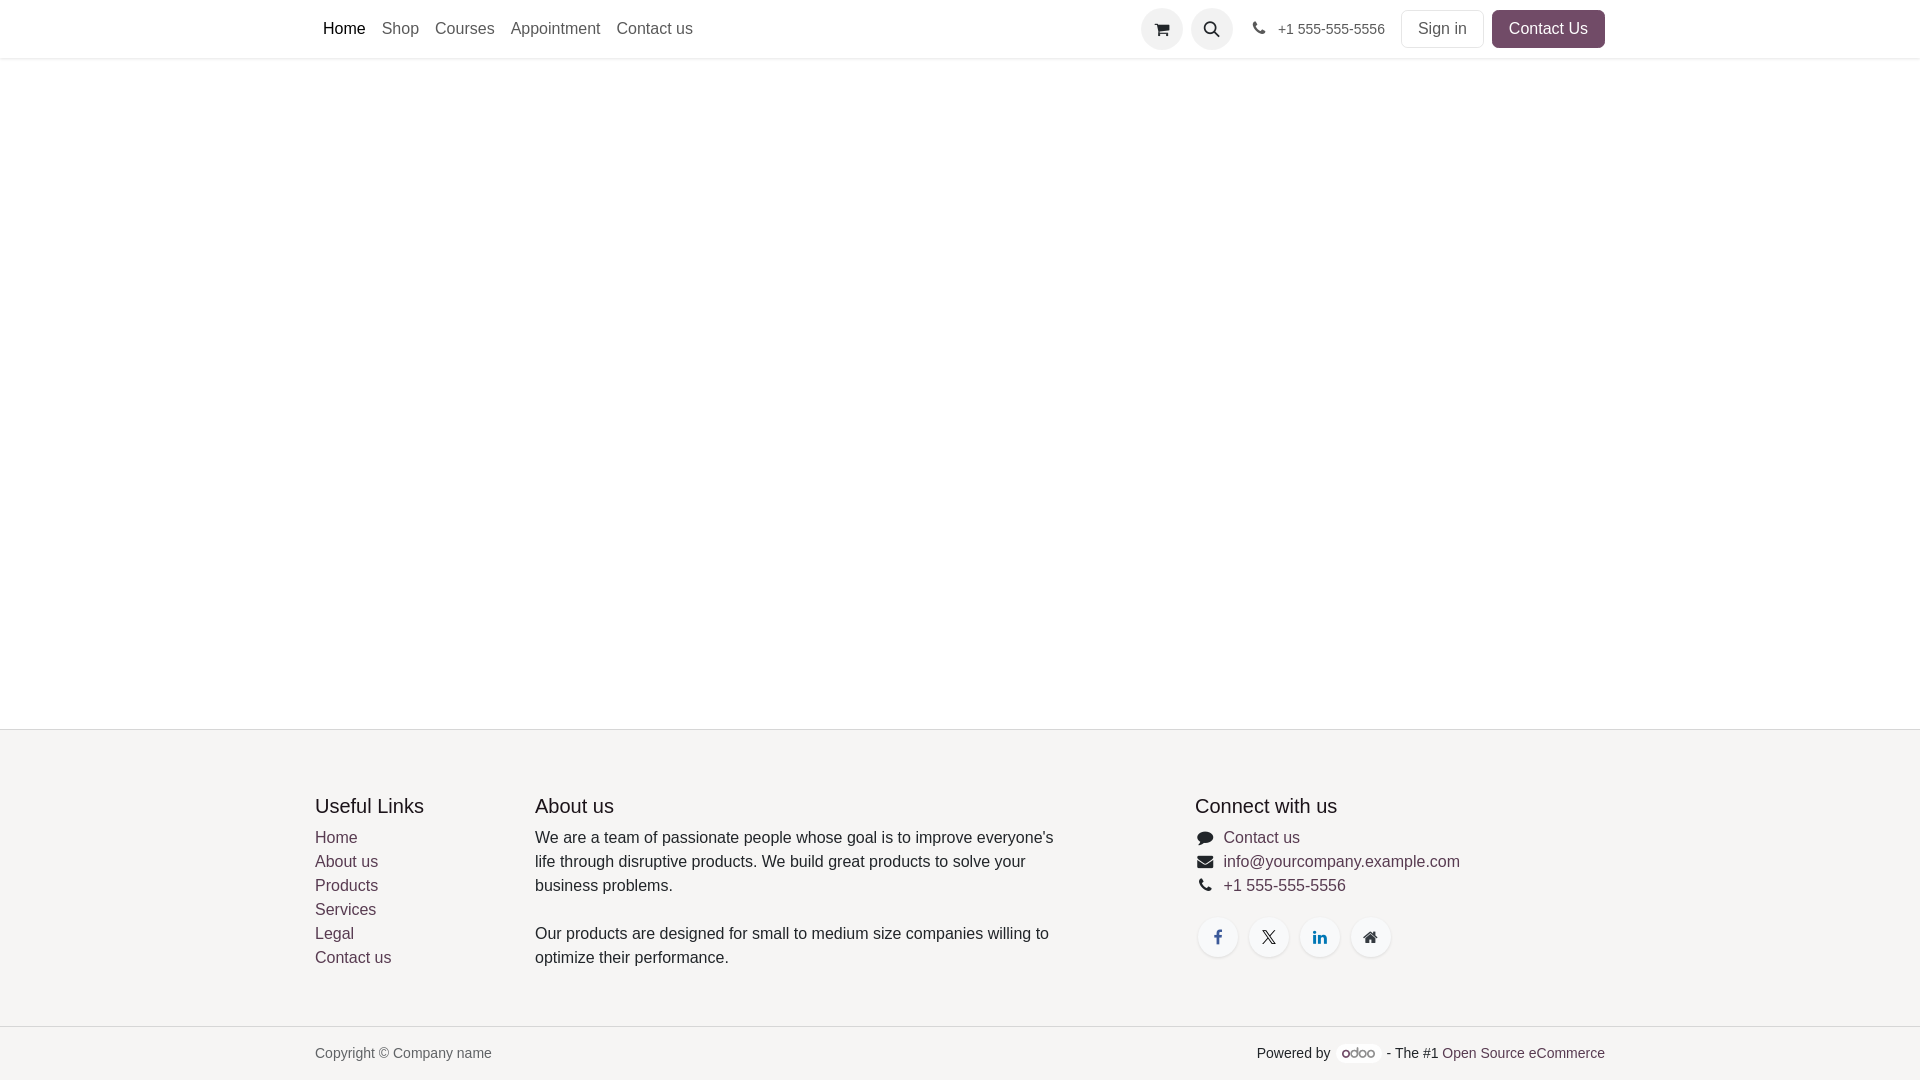Follow the Home link under Useful Links
This screenshot has height=1080, width=1920.
(x=336, y=838)
